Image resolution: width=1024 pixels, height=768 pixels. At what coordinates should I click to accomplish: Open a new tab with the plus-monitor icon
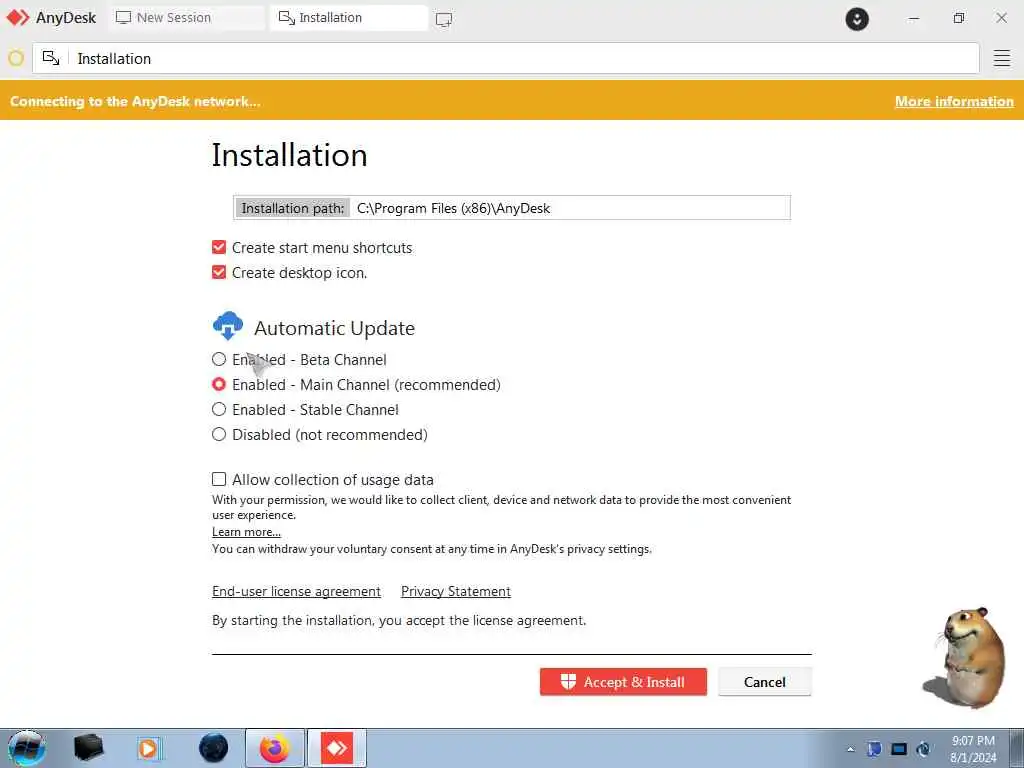[x=444, y=19]
